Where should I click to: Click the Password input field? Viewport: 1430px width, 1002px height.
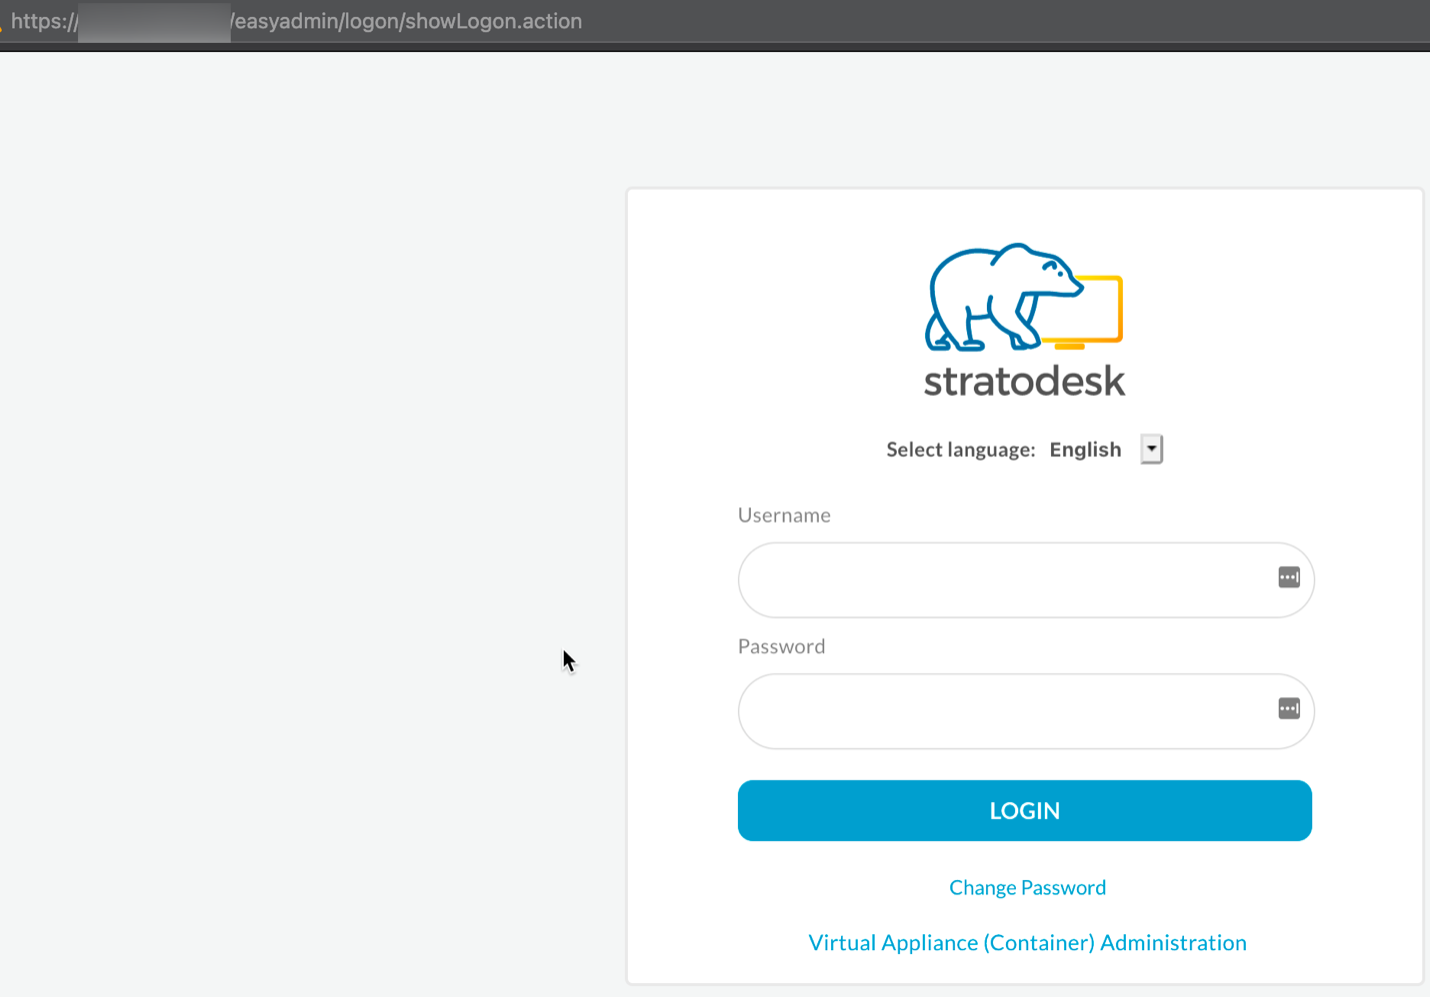pyautogui.click(x=1026, y=711)
